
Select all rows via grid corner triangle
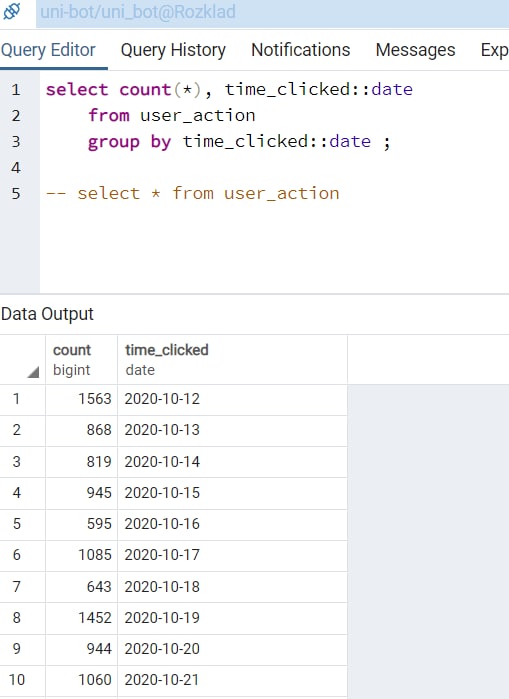pyautogui.click(x=33, y=372)
